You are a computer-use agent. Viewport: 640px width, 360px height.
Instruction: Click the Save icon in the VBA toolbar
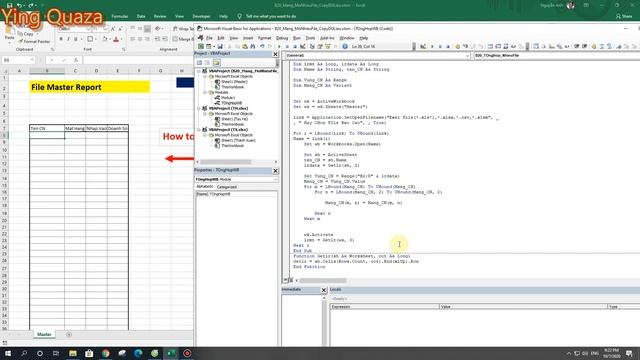pyautogui.click(x=220, y=47)
